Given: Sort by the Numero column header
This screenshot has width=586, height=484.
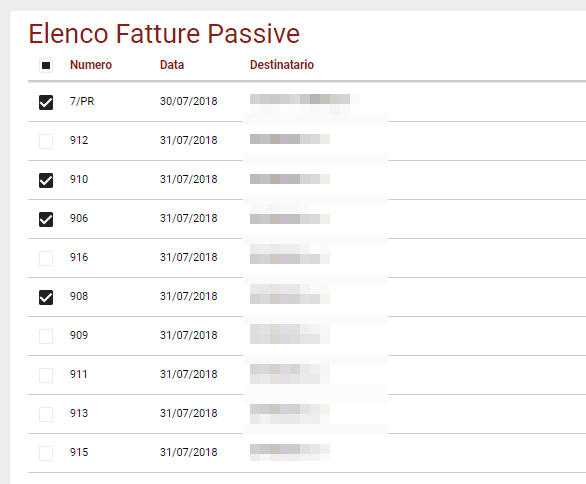Looking at the screenshot, I should 91,65.
